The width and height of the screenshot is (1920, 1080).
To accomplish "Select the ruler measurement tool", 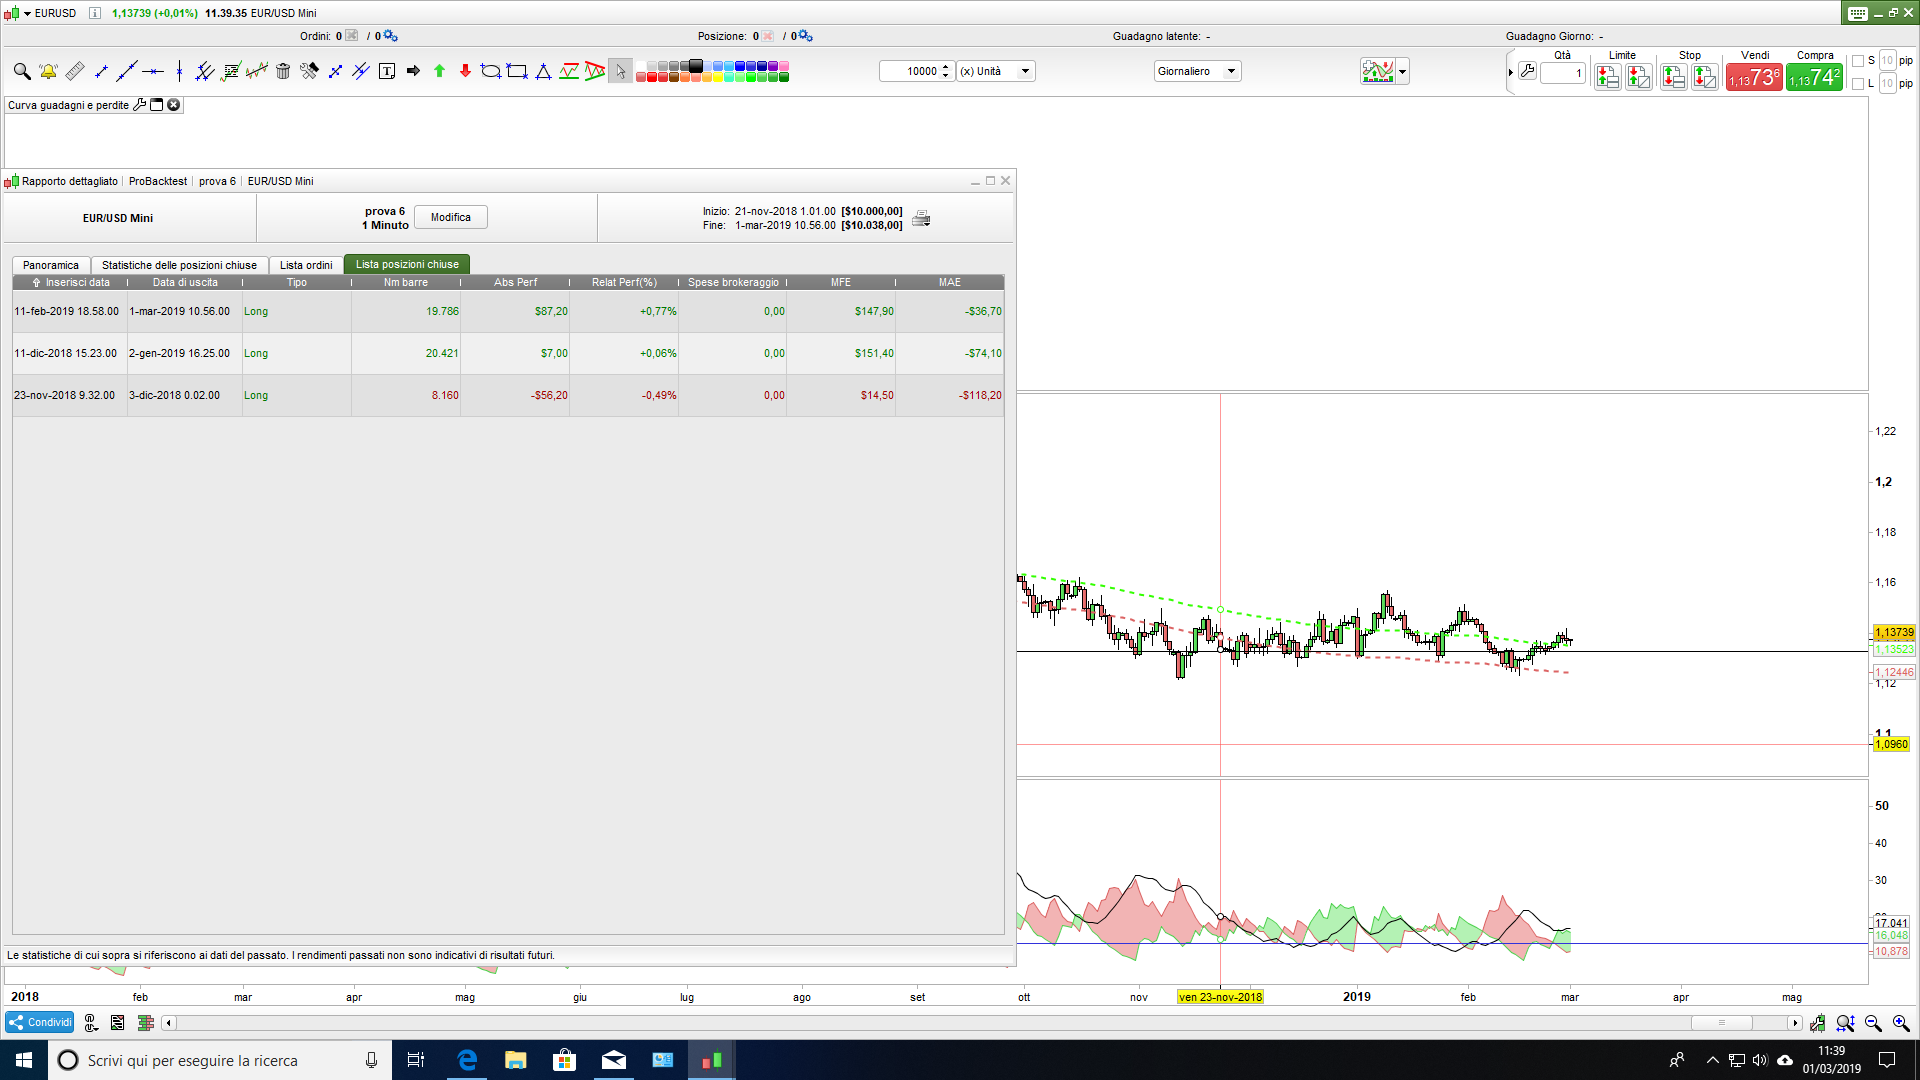I will click(x=75, y=71).
